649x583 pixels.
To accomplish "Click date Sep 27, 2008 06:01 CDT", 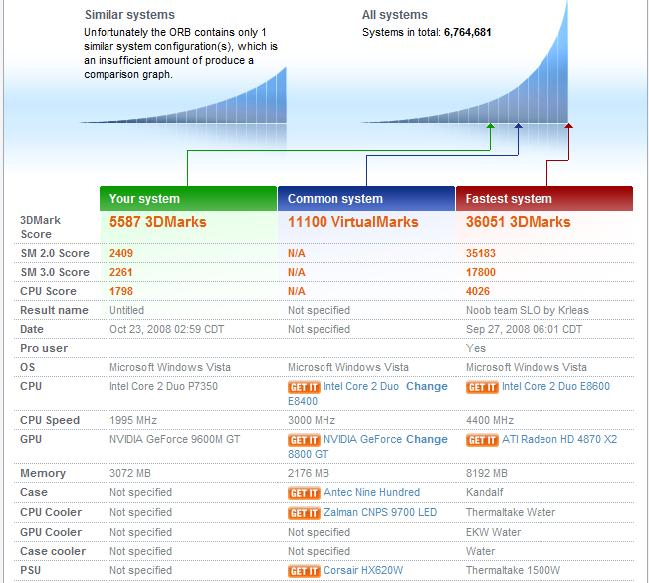I will tap(524, 329).
